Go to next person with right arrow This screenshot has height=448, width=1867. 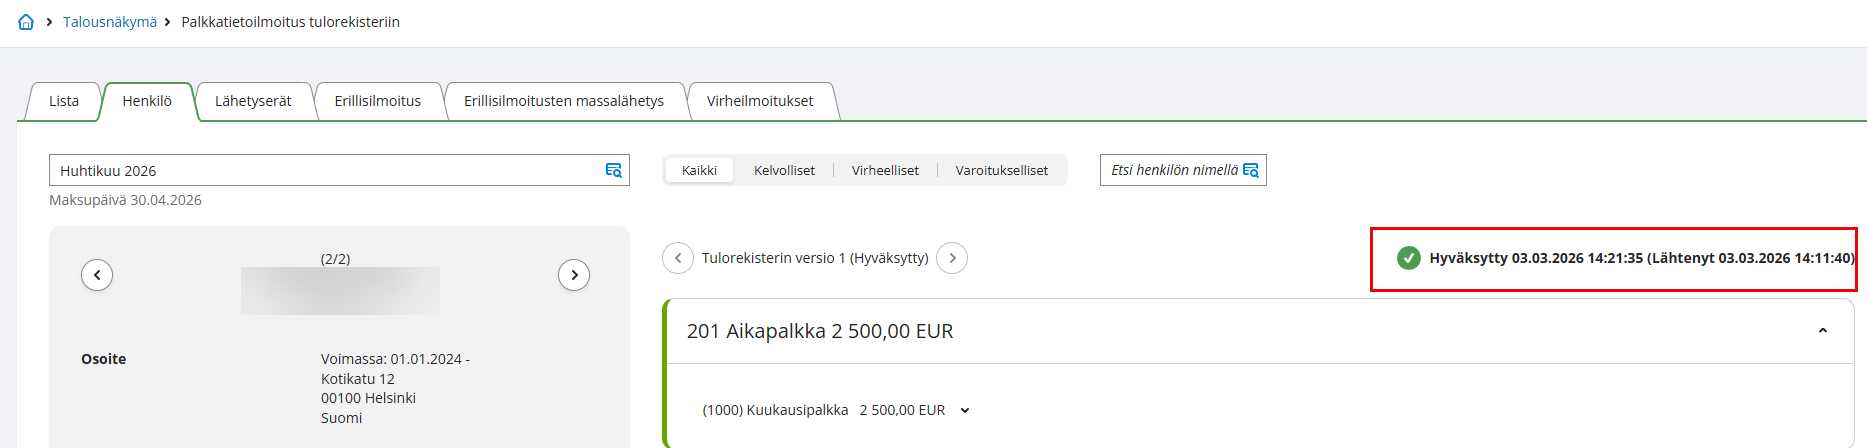coord(574,275)
